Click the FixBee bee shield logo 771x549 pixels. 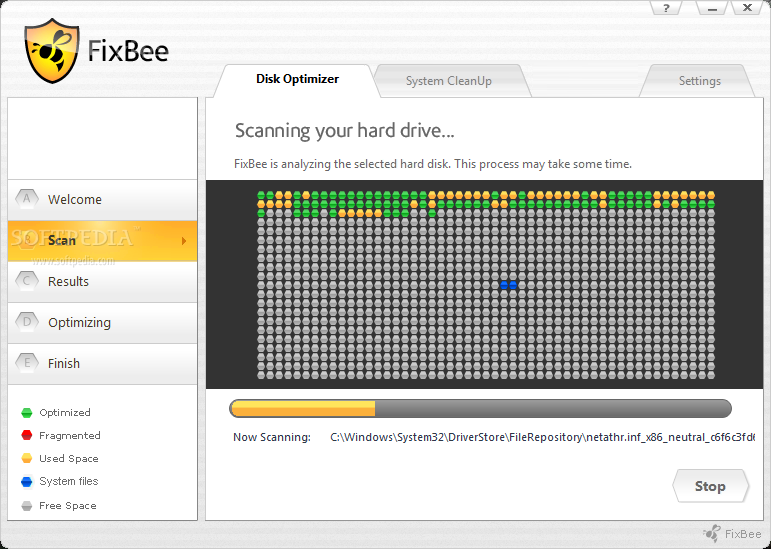[52, 51]
